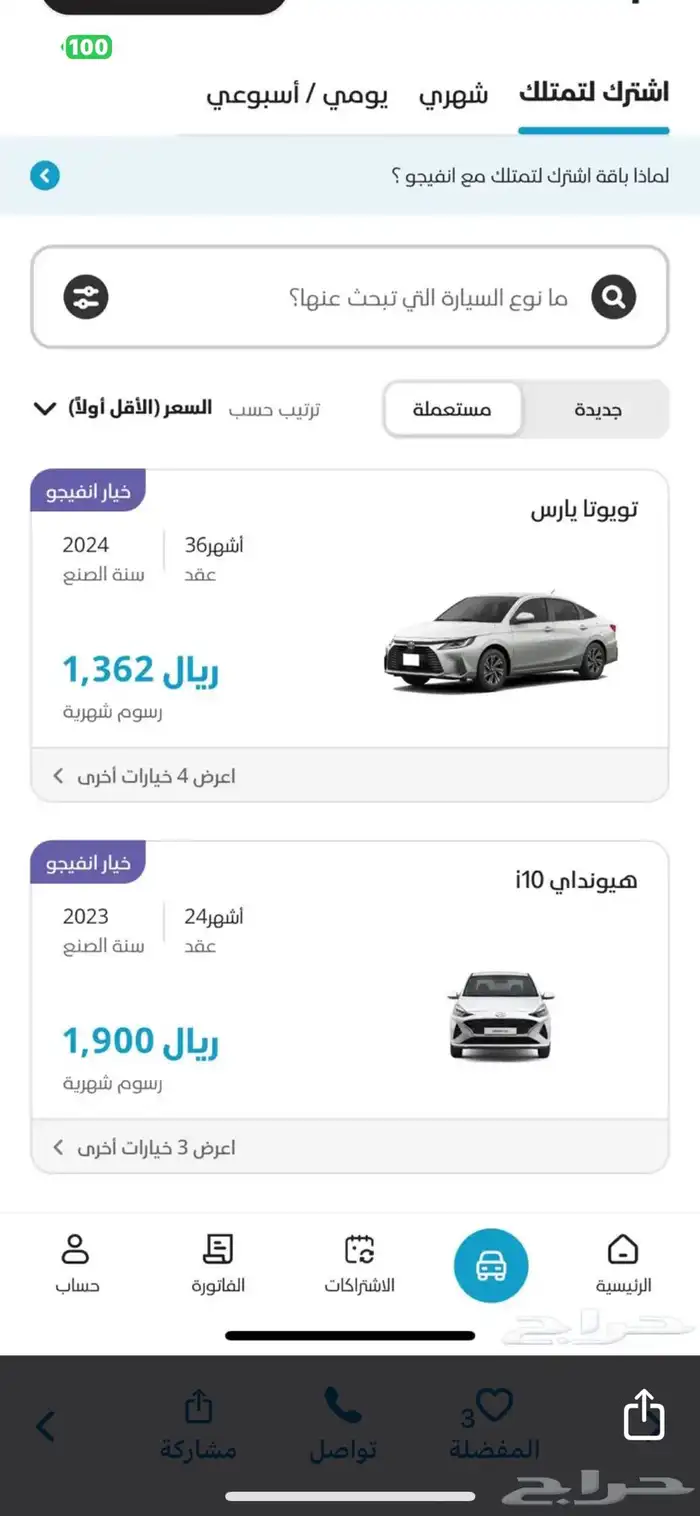Open the filter sliders icon
The width and height of the screenshot is (700, 1516).
coord(86,297)
